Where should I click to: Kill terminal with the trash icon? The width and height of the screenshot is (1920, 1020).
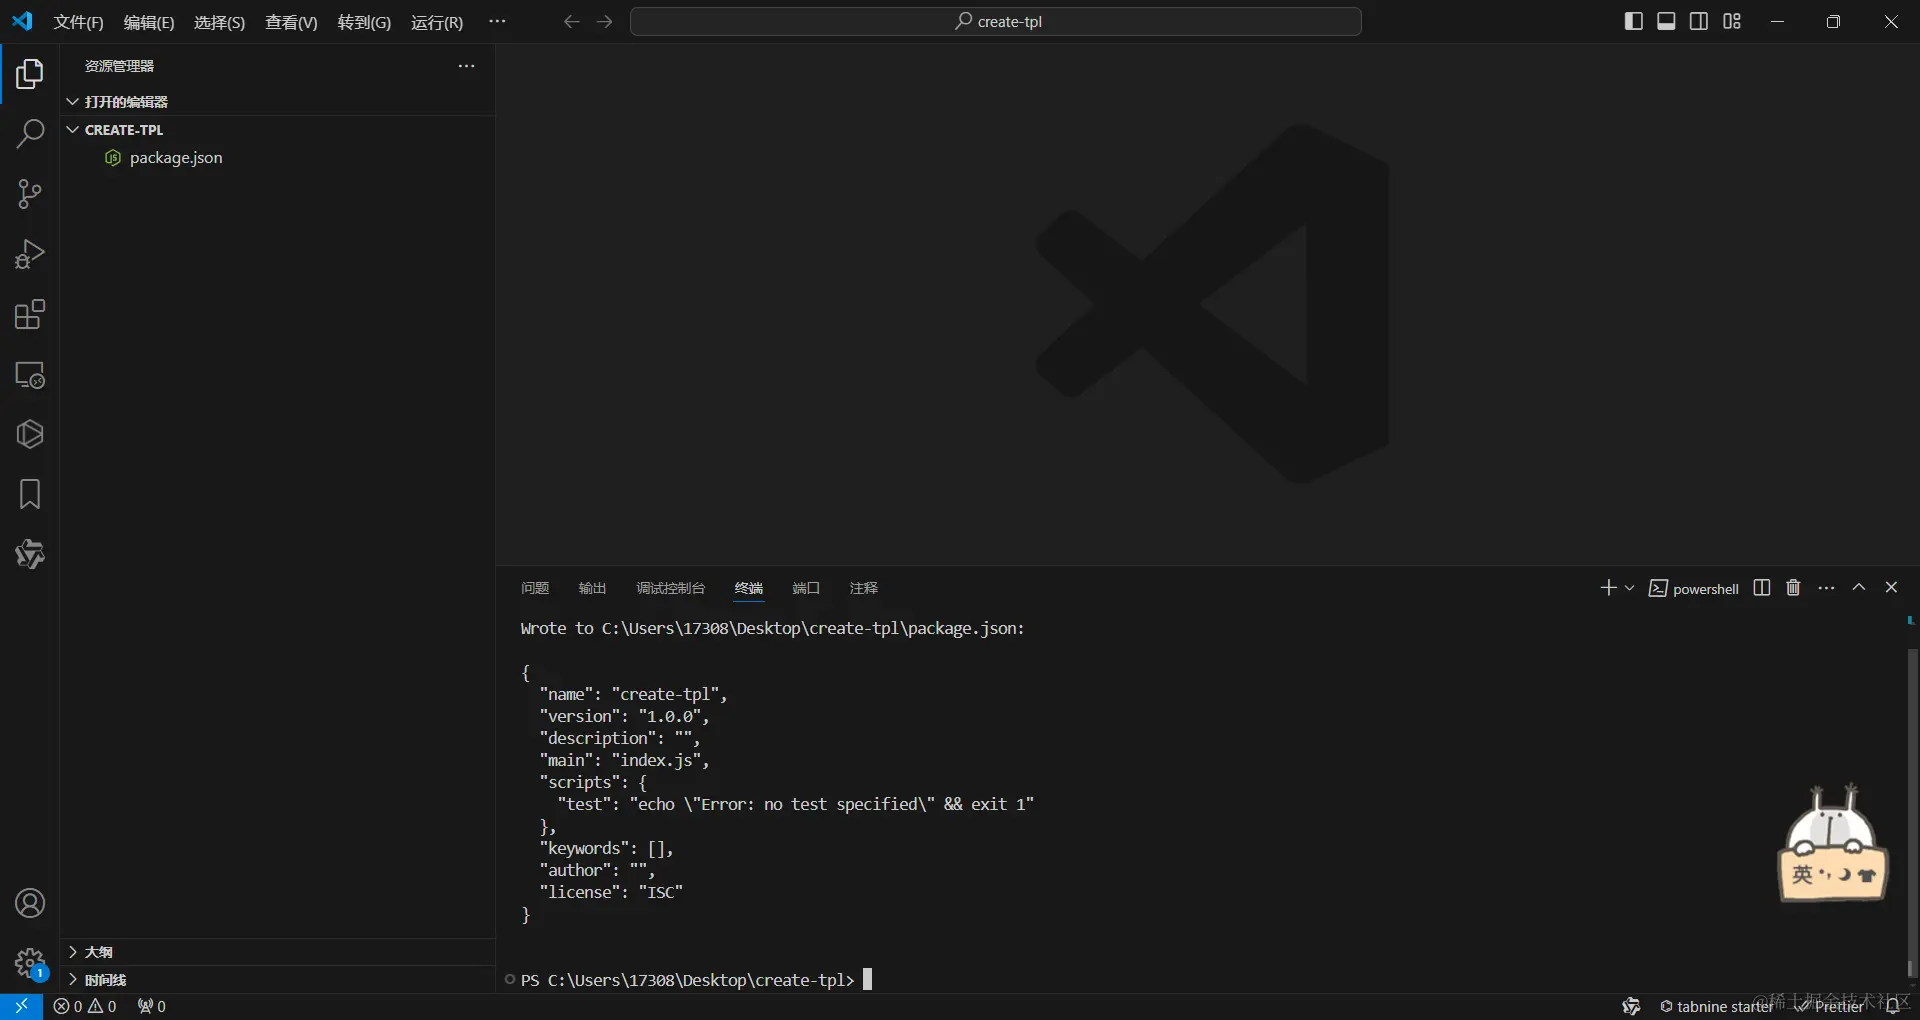coord(1794,588)
